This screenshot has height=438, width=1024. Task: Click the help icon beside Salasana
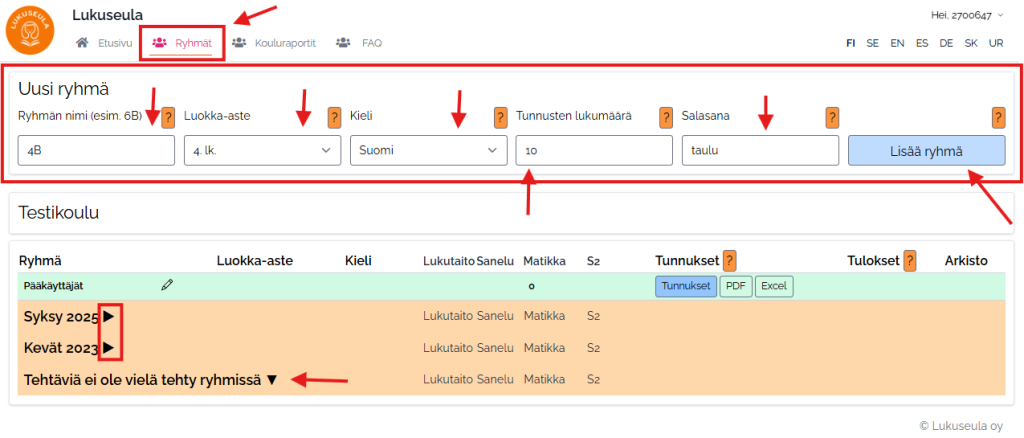(832, 117)
